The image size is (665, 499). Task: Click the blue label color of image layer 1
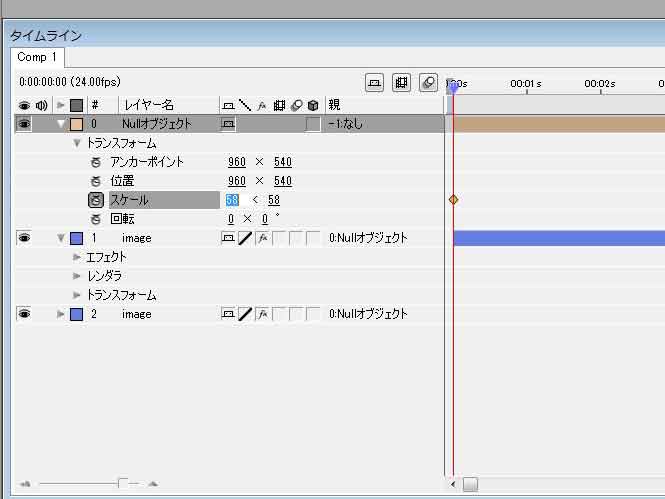point(76,238)
